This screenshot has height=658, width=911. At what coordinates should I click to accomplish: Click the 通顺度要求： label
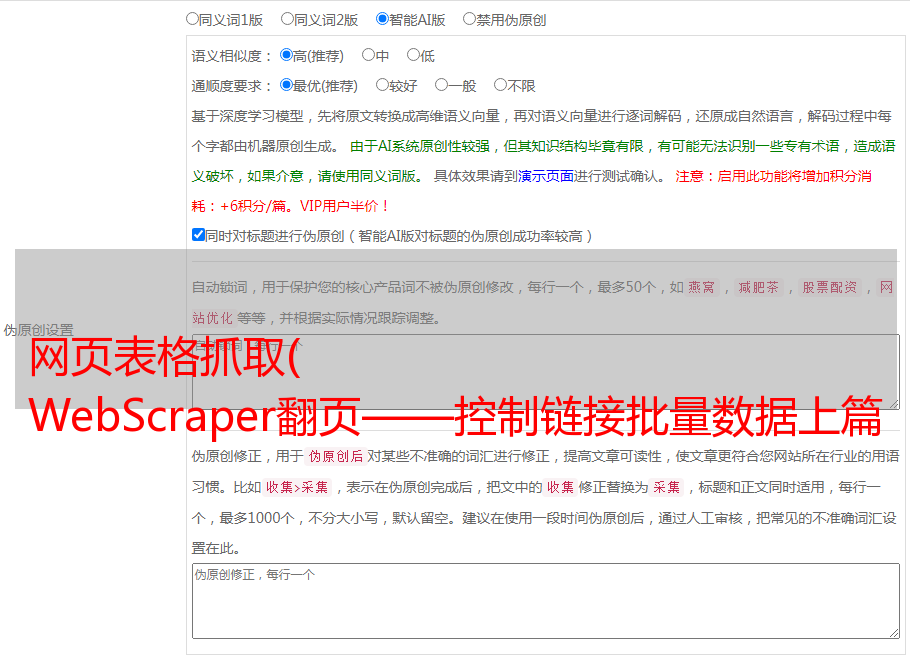232,86
